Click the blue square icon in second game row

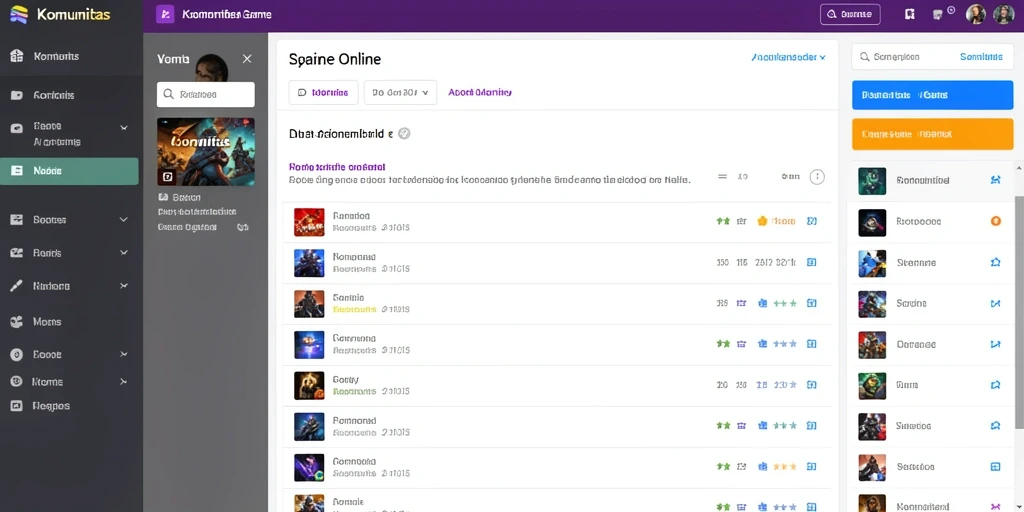pos(812,263)
